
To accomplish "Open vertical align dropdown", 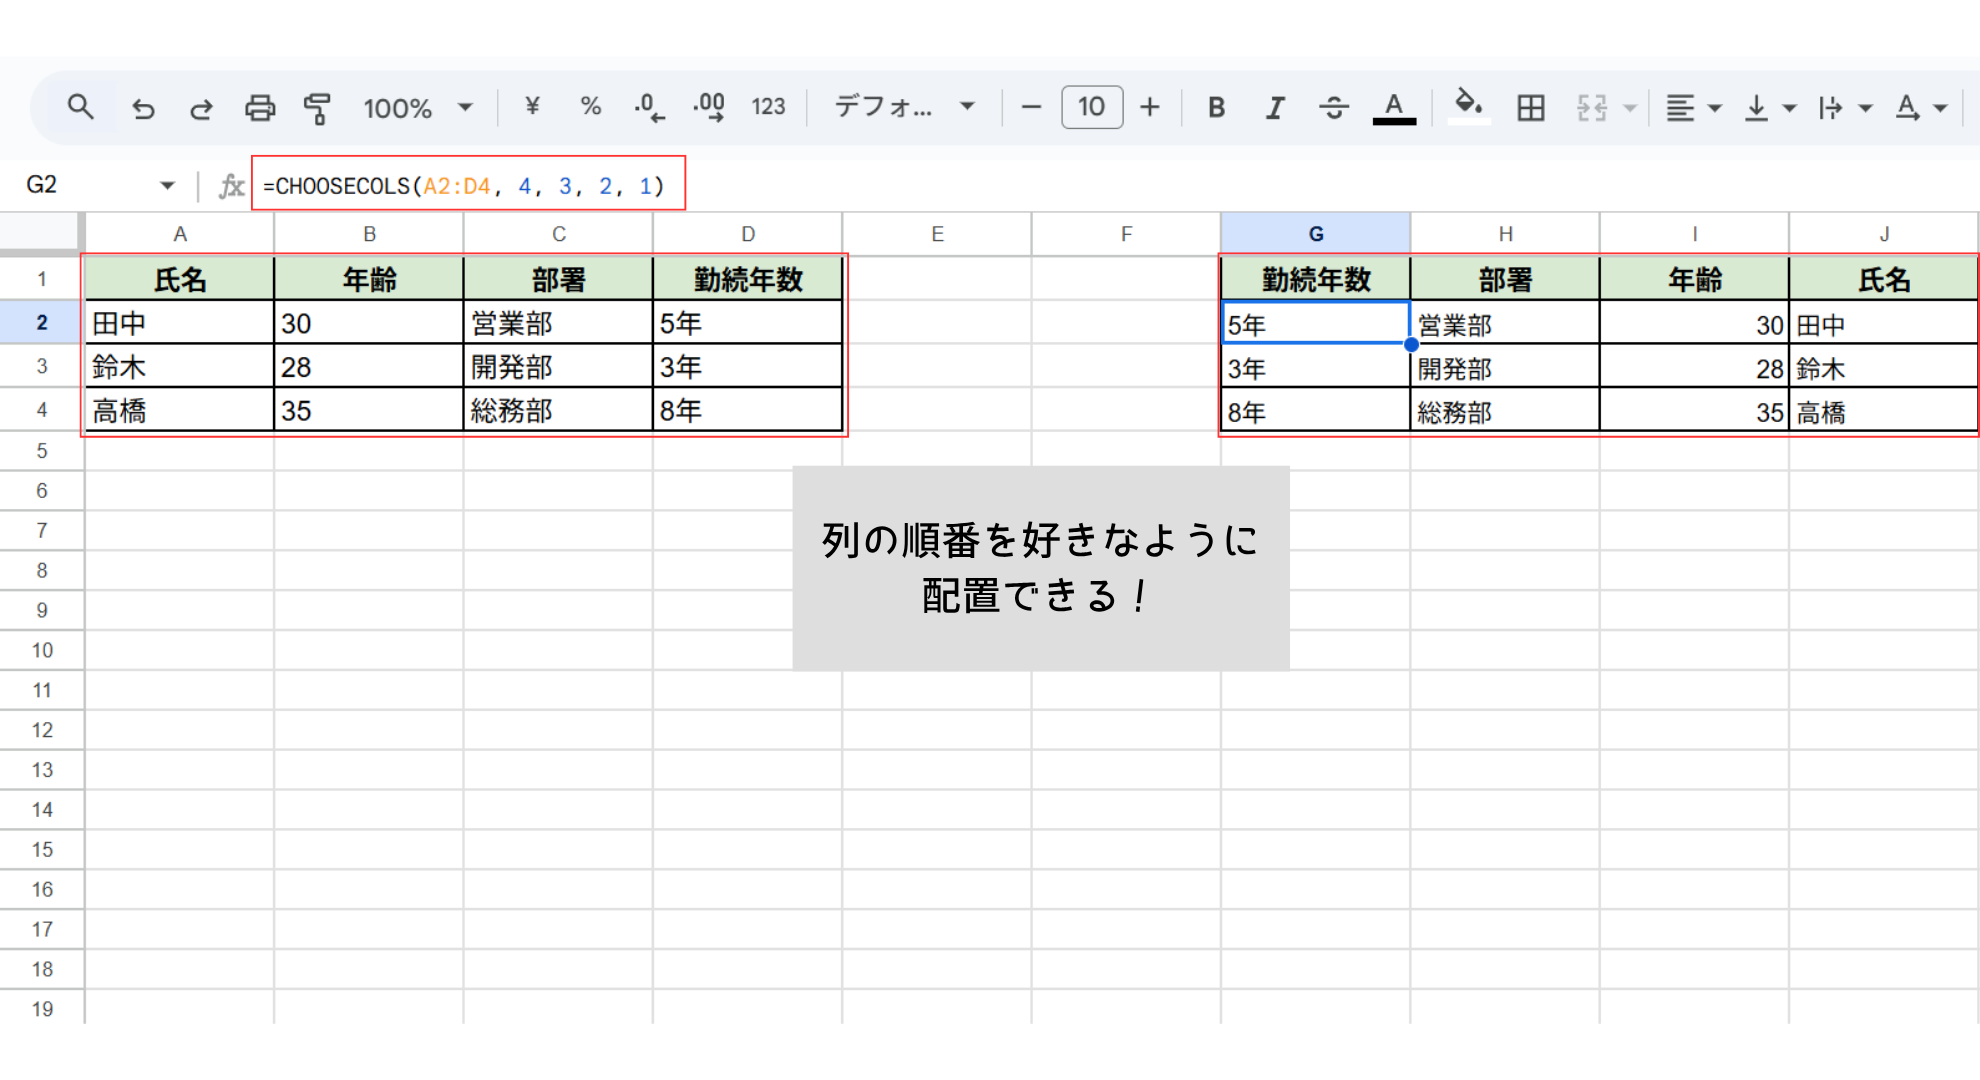I will tap(1769, 107).
